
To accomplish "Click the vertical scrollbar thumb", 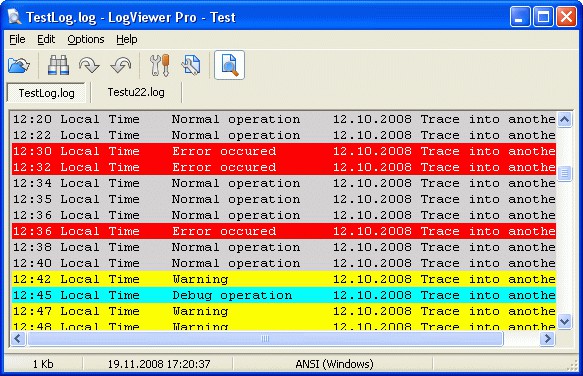I will pyautogui.click(x=564, y=173).
